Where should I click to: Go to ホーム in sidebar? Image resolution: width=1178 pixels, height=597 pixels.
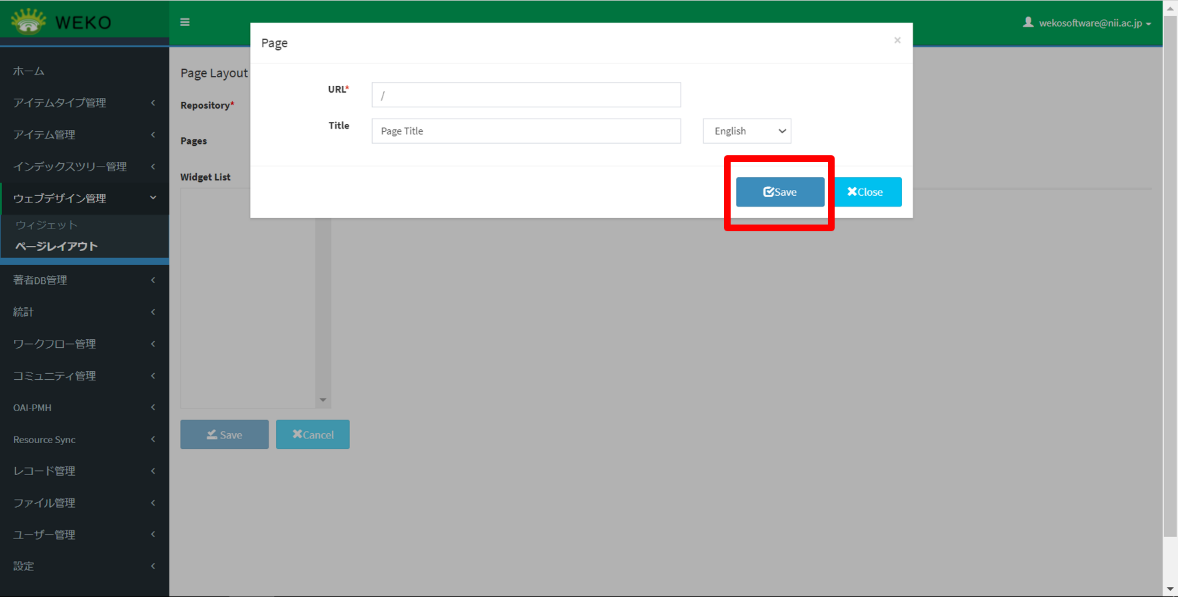point(29,71)
